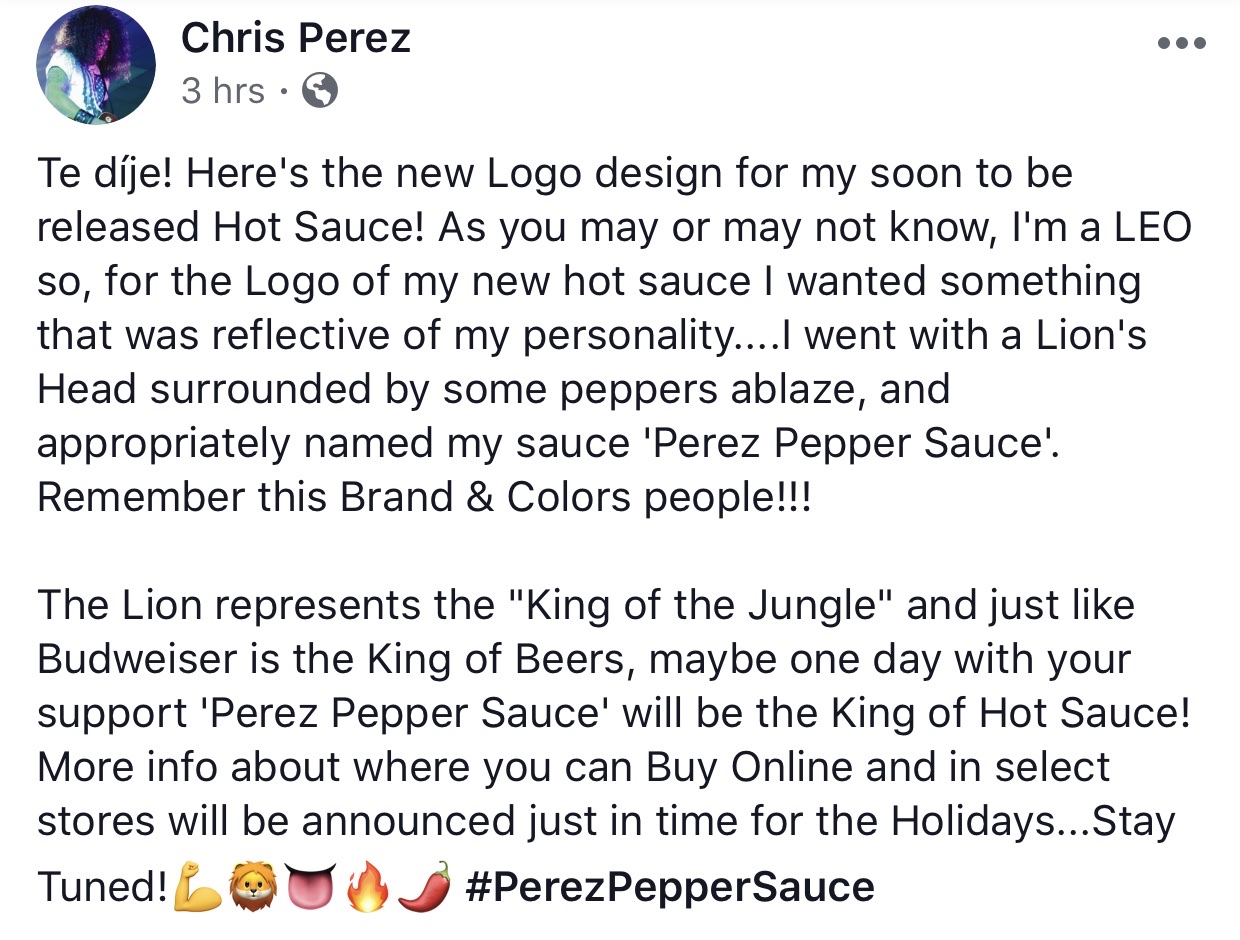1240x940 pixels.
Task: Open the #PerezPepperSauce hashtag
Action: [x=670, y=886]
